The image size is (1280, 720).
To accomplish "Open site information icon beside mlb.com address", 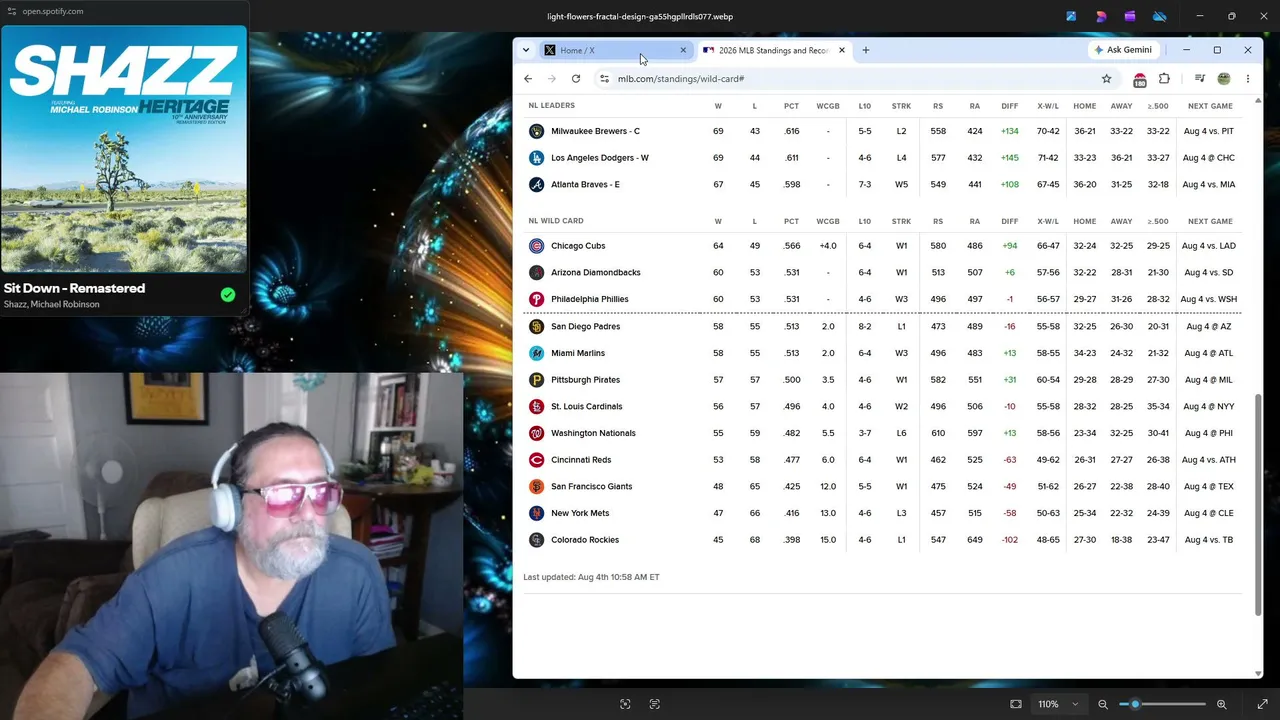I will (604, 79).
